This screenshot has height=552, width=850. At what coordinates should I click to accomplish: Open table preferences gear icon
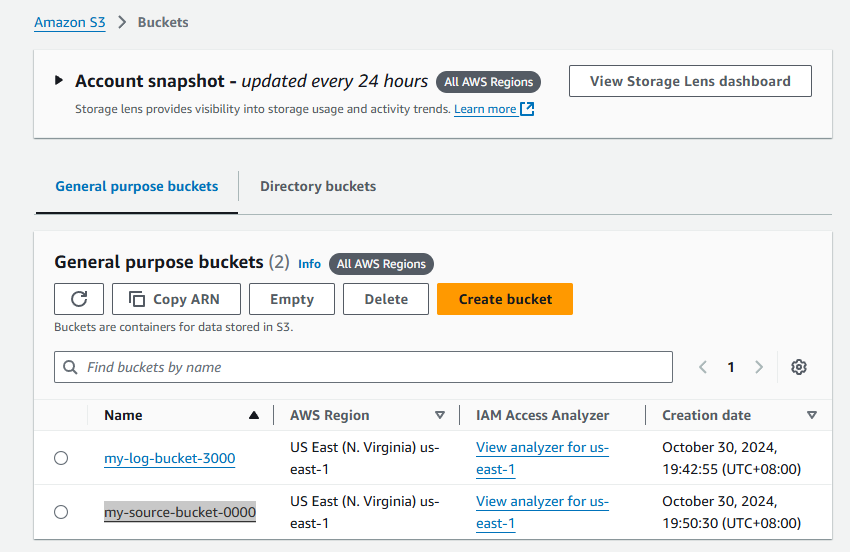(798, 367)
